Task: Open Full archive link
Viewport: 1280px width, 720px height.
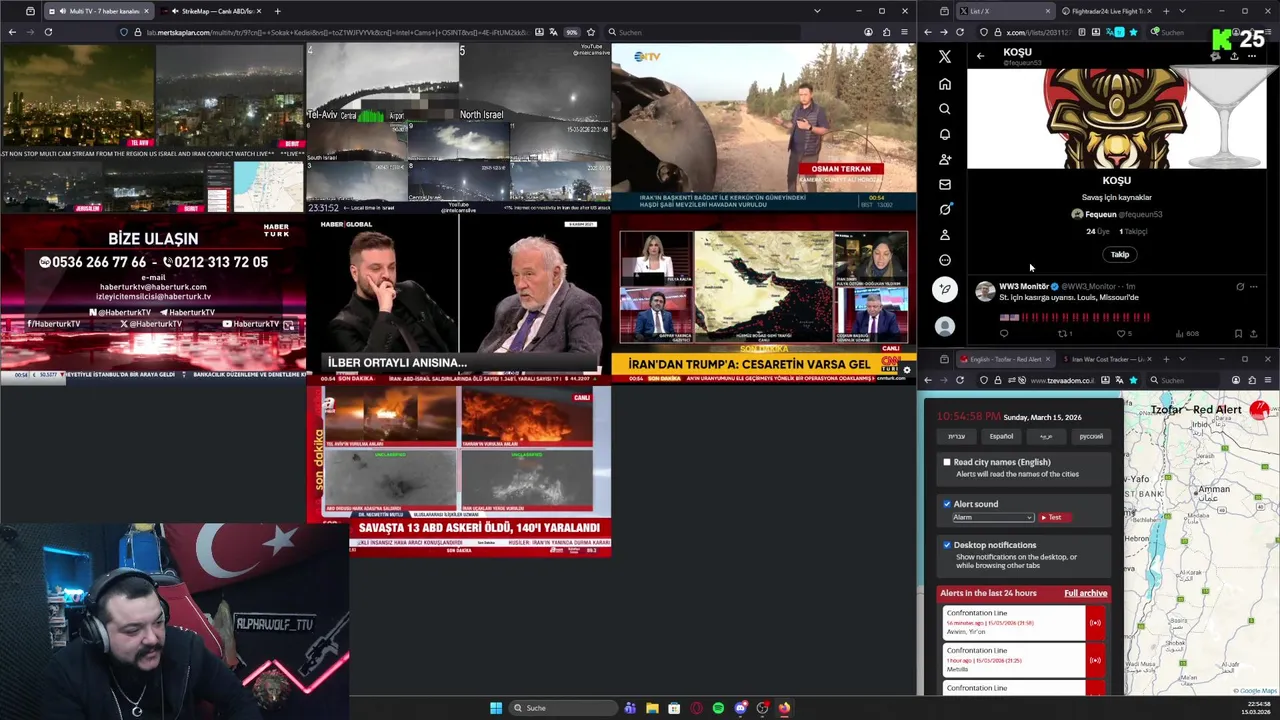Action: tap(1085, 593)
